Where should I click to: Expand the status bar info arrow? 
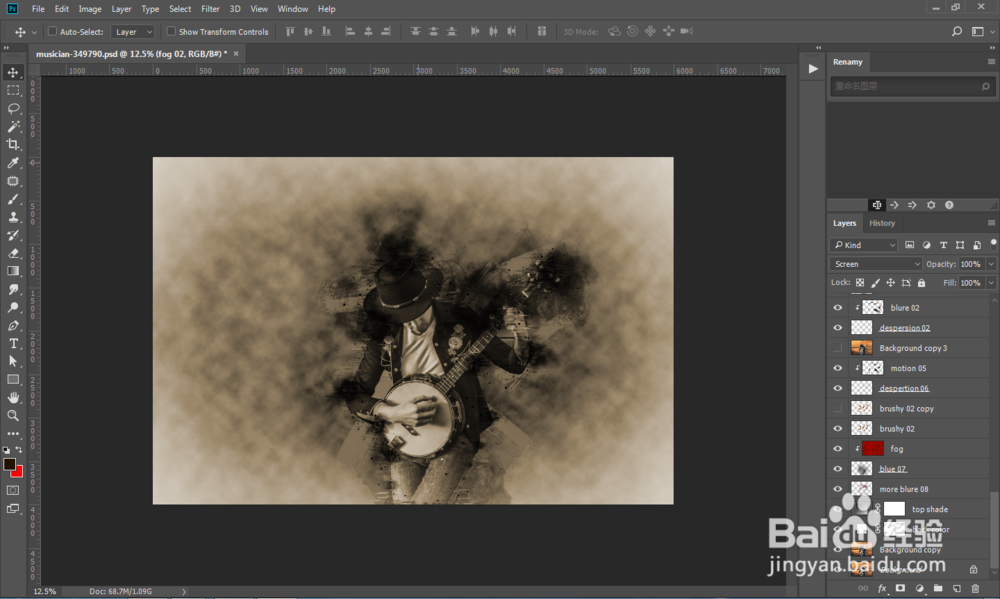[x=184, y=591]
